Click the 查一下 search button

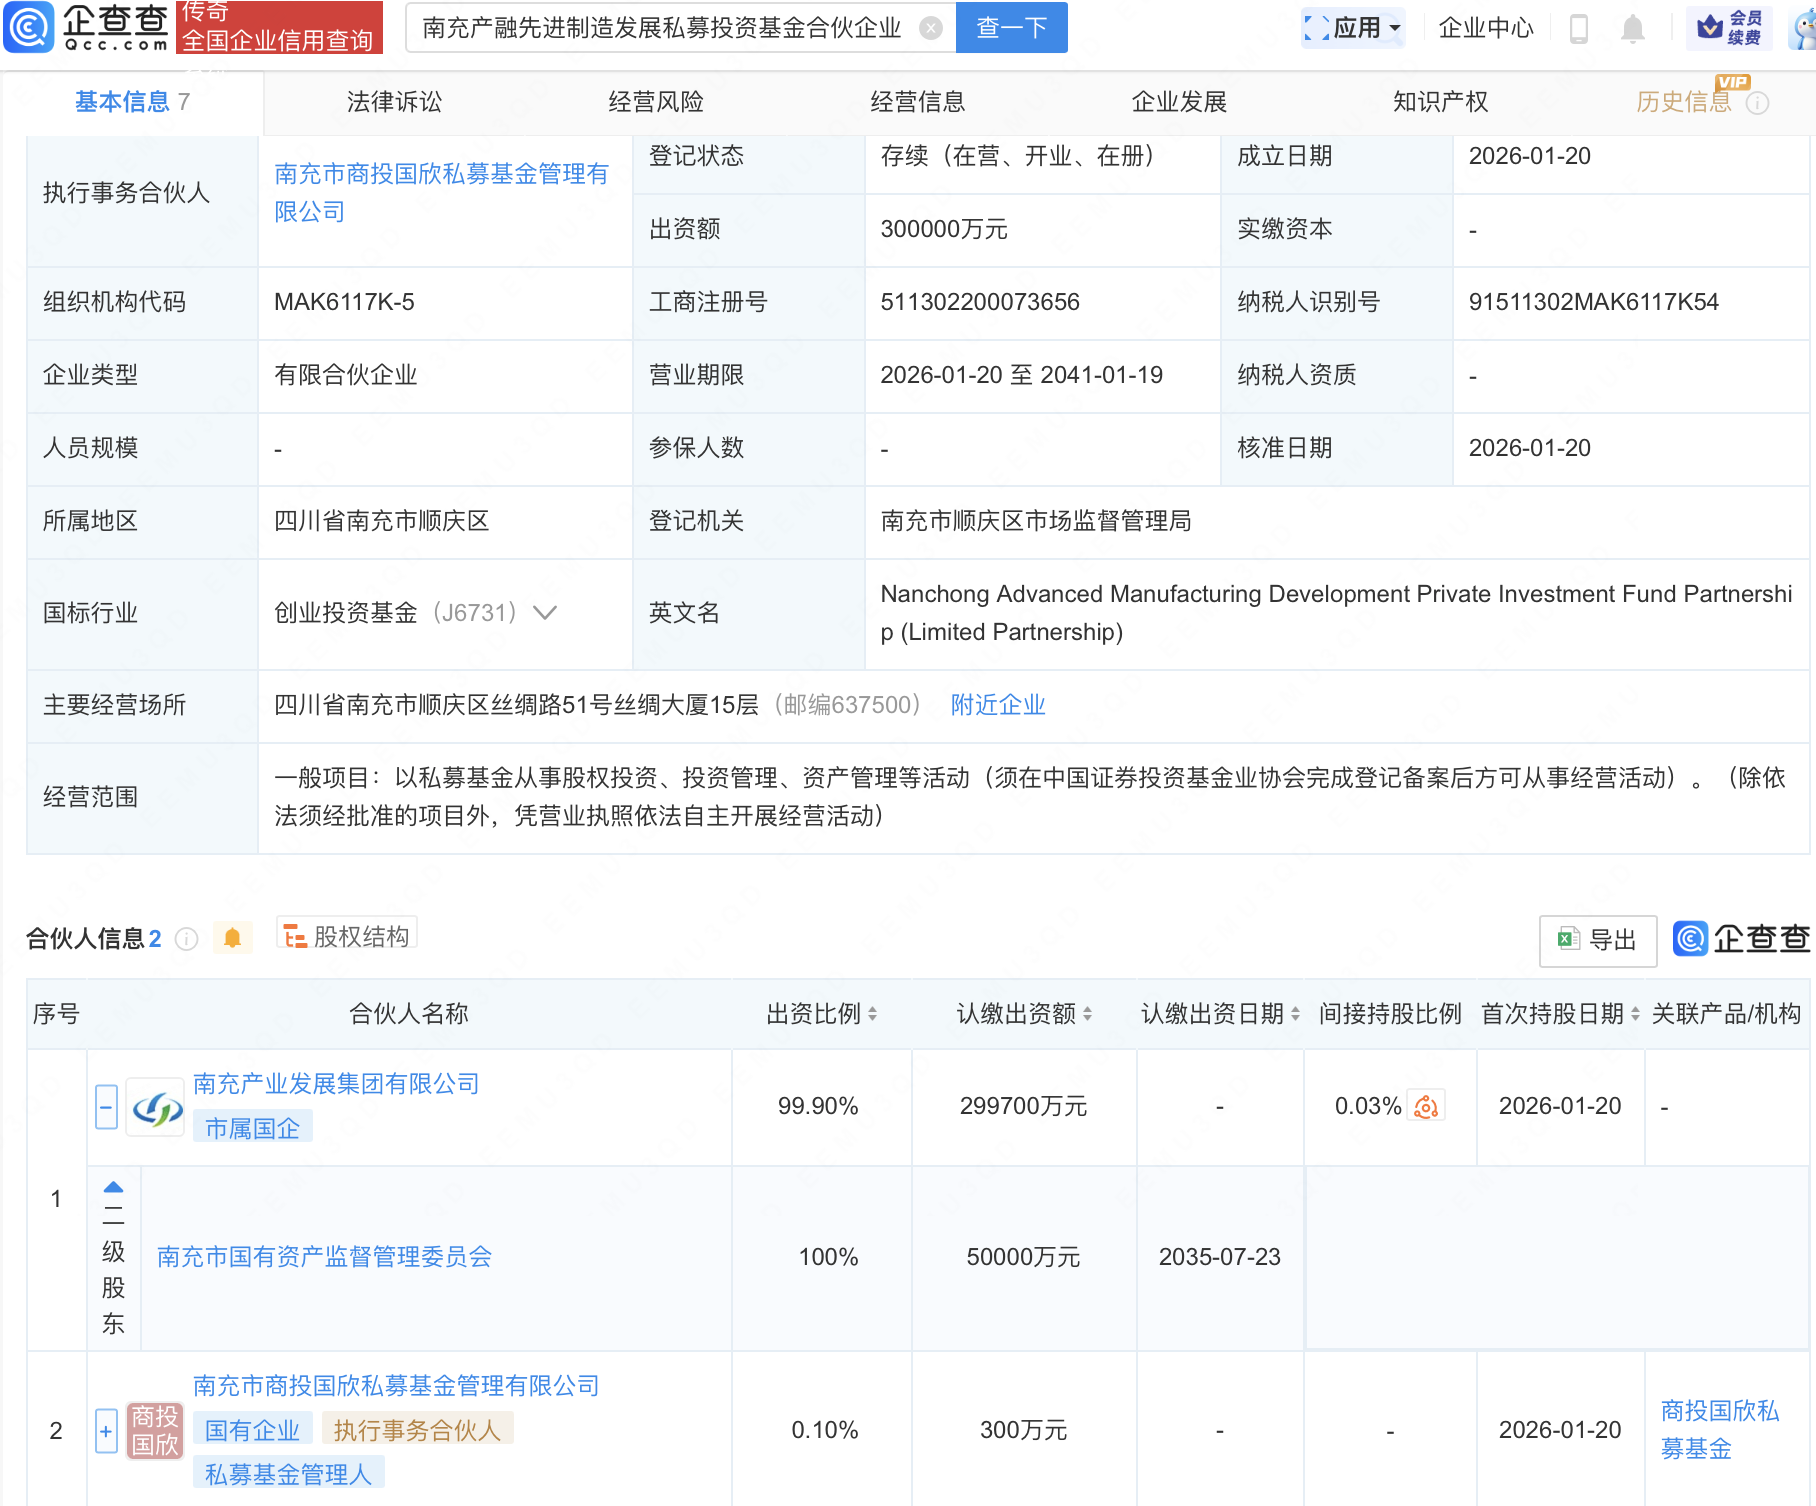[1011, 28]
